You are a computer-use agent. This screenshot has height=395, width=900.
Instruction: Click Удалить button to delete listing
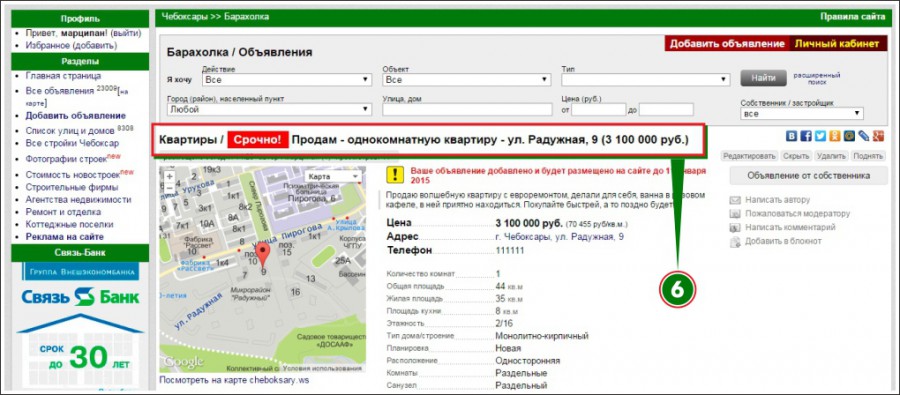click(x=831, y=156)
